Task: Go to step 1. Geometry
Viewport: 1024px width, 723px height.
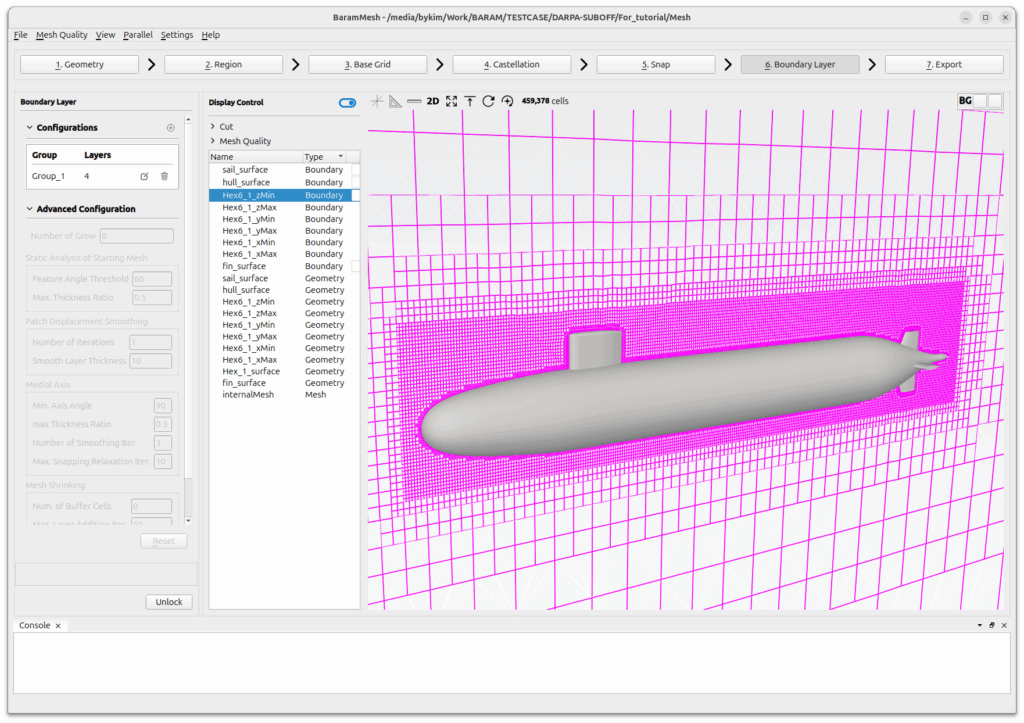Action: pyautogui.click(x=80, y=65)
